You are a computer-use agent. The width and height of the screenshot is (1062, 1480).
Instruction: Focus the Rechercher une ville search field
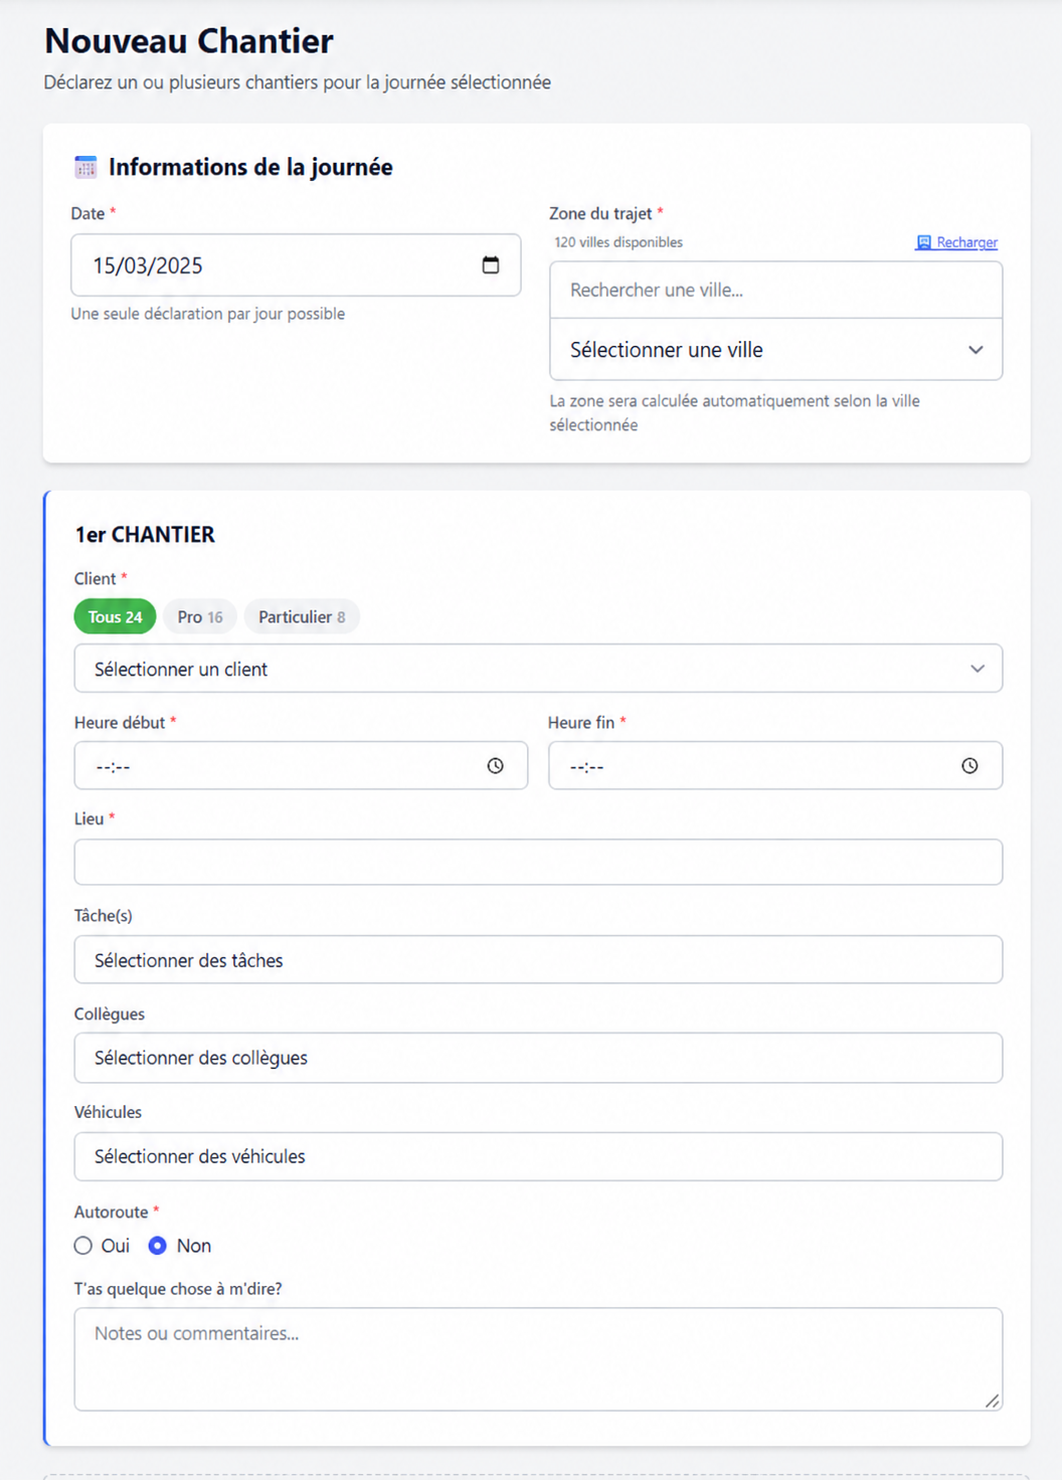click(776, 290)
